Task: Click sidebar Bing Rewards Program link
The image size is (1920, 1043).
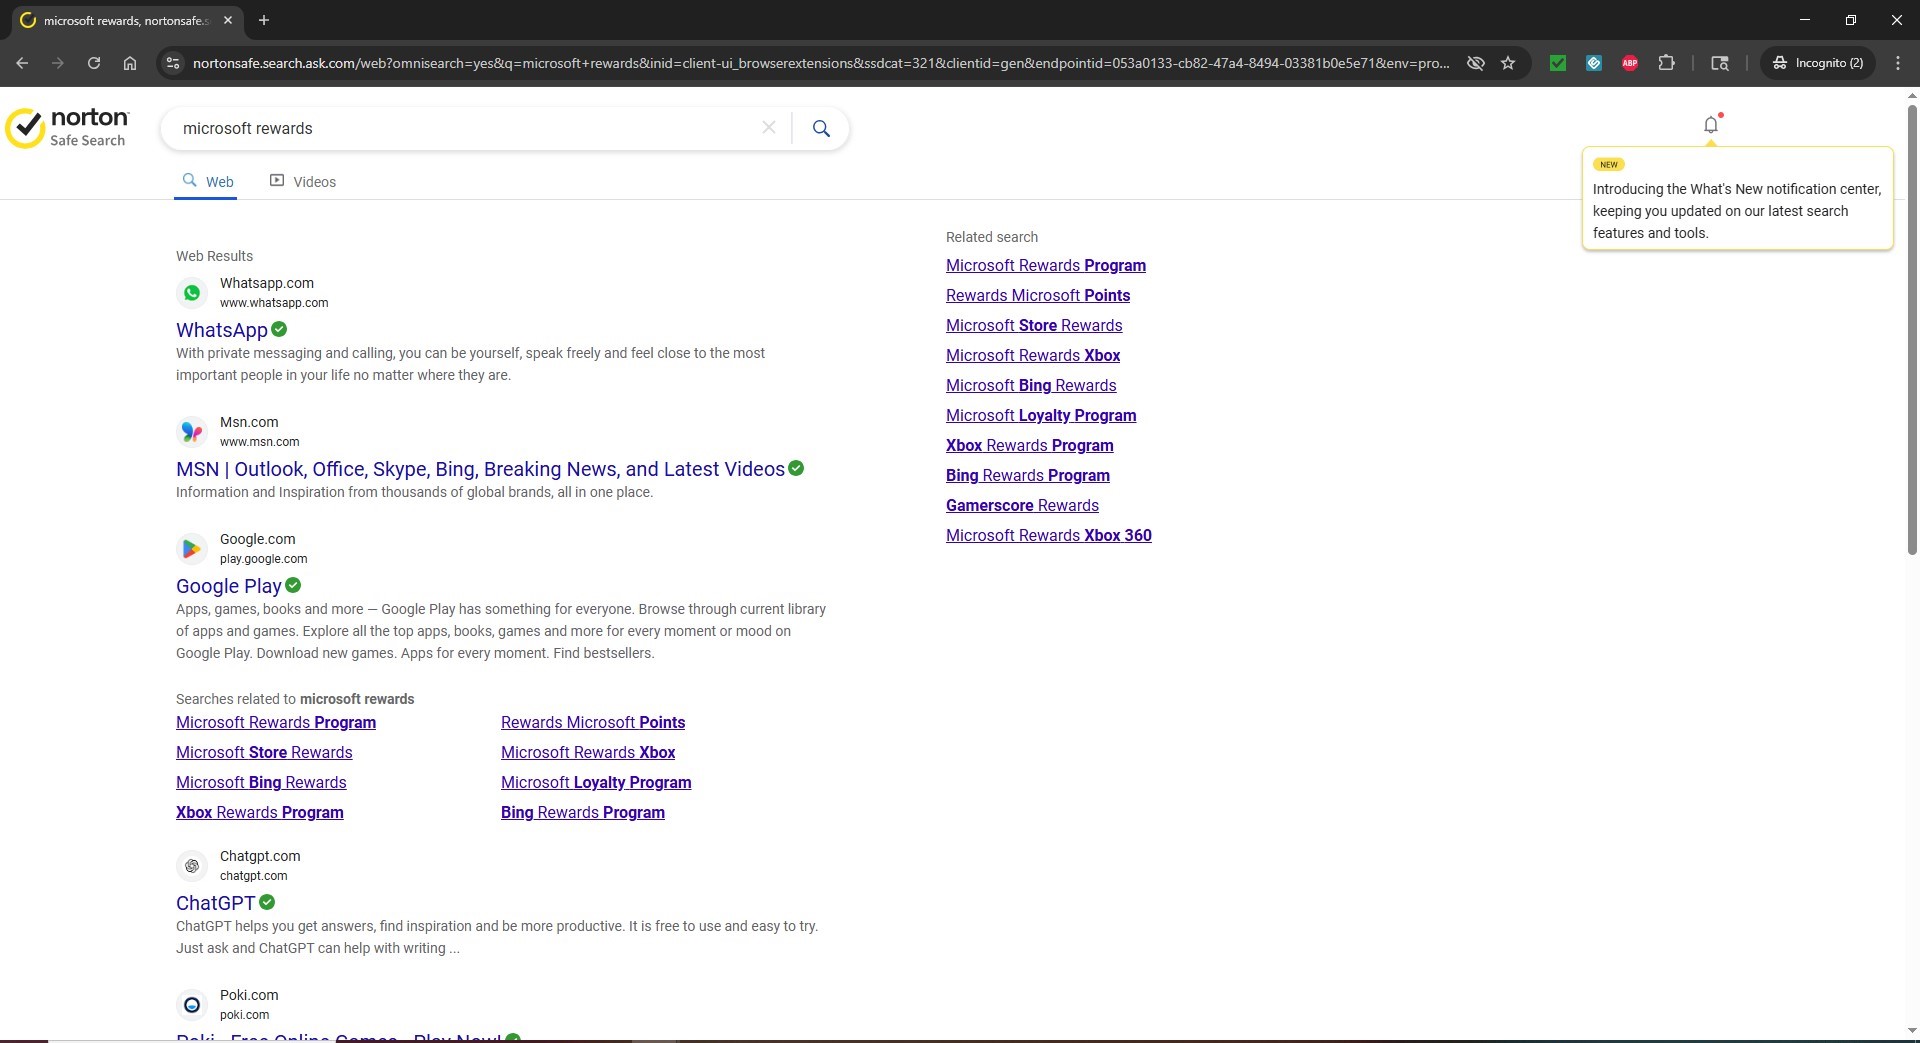Action: 1028,475
